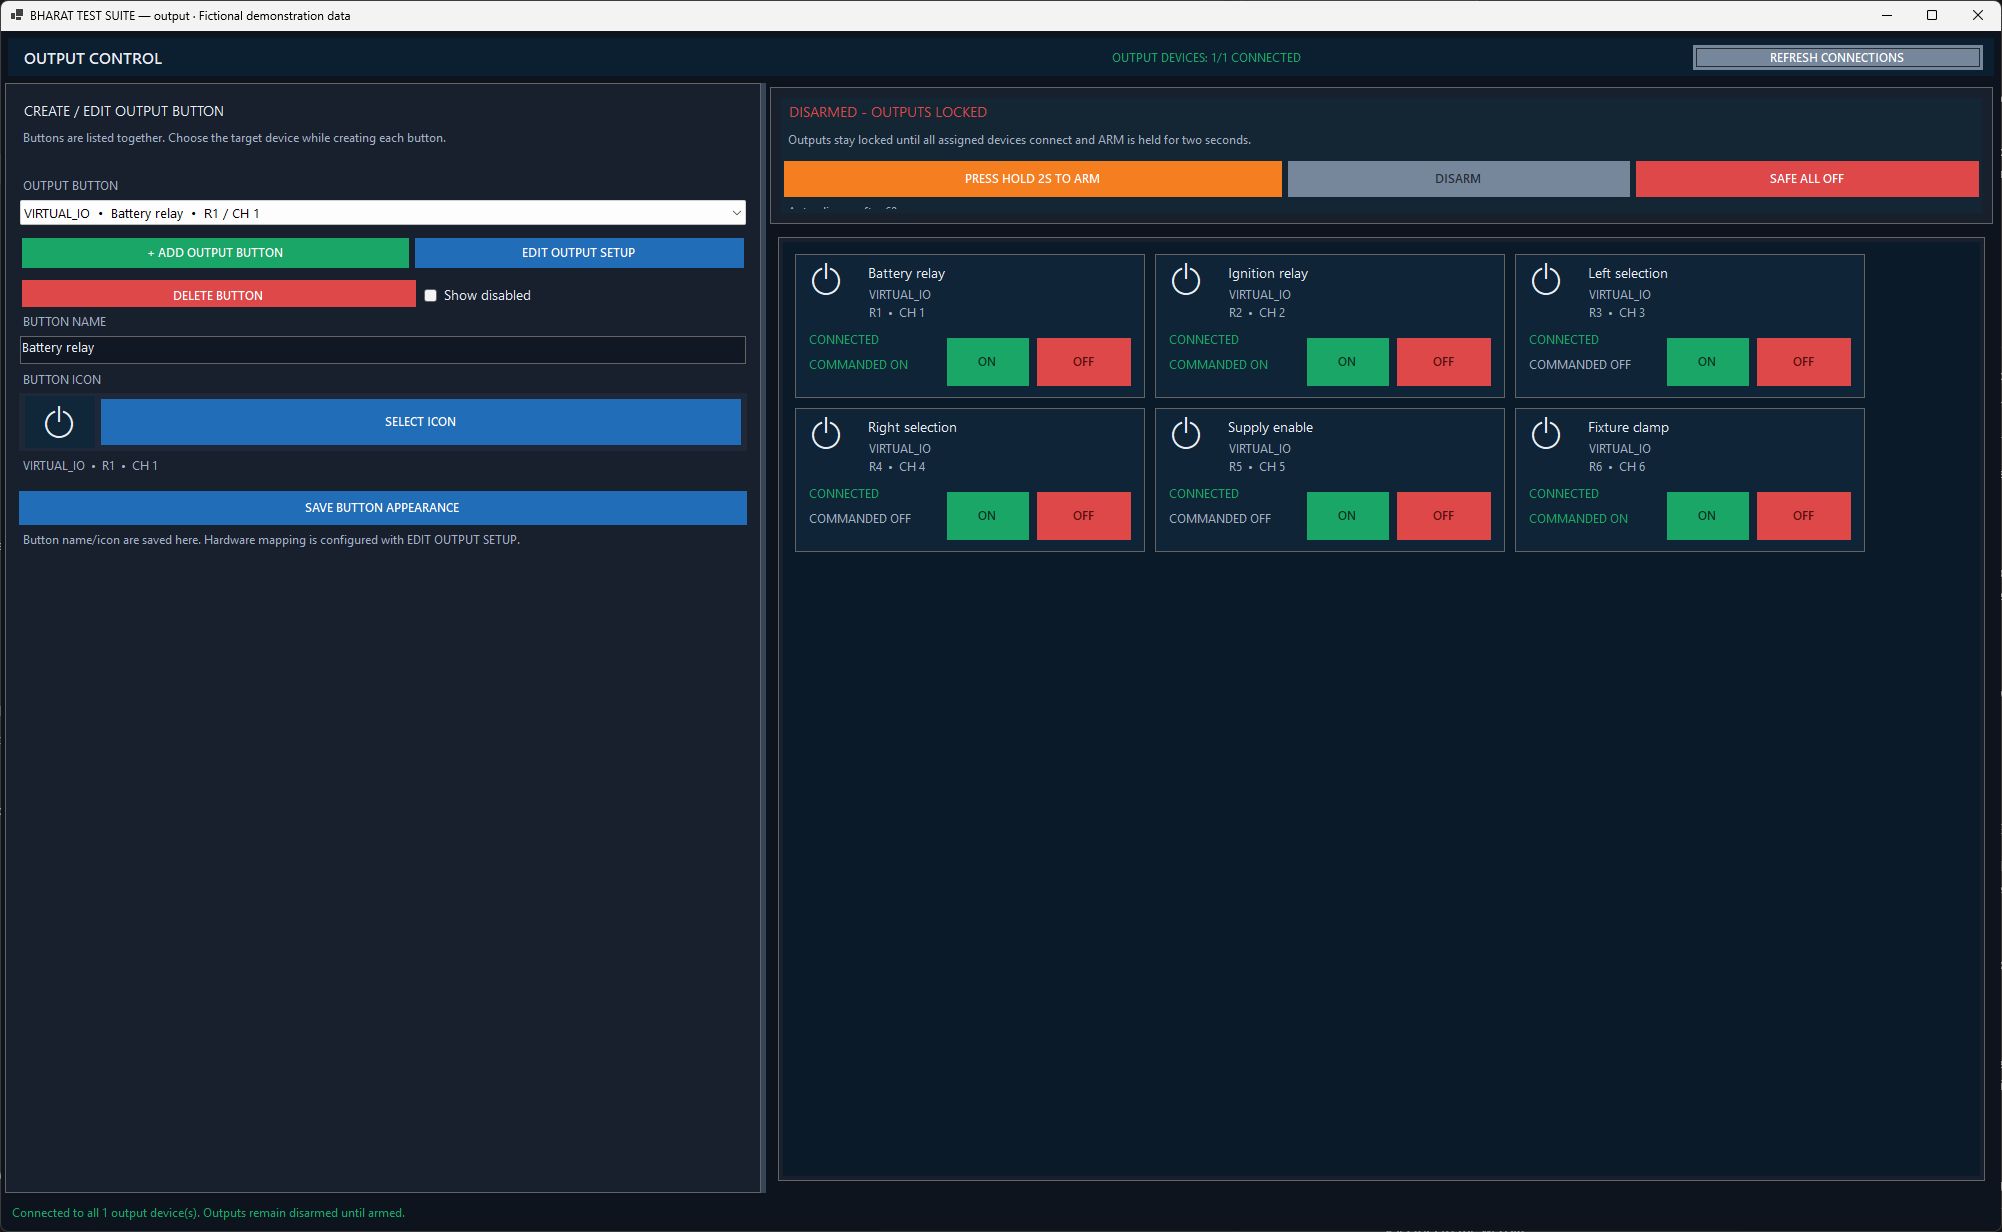Click the app icon in the title bar

point(17,15)
